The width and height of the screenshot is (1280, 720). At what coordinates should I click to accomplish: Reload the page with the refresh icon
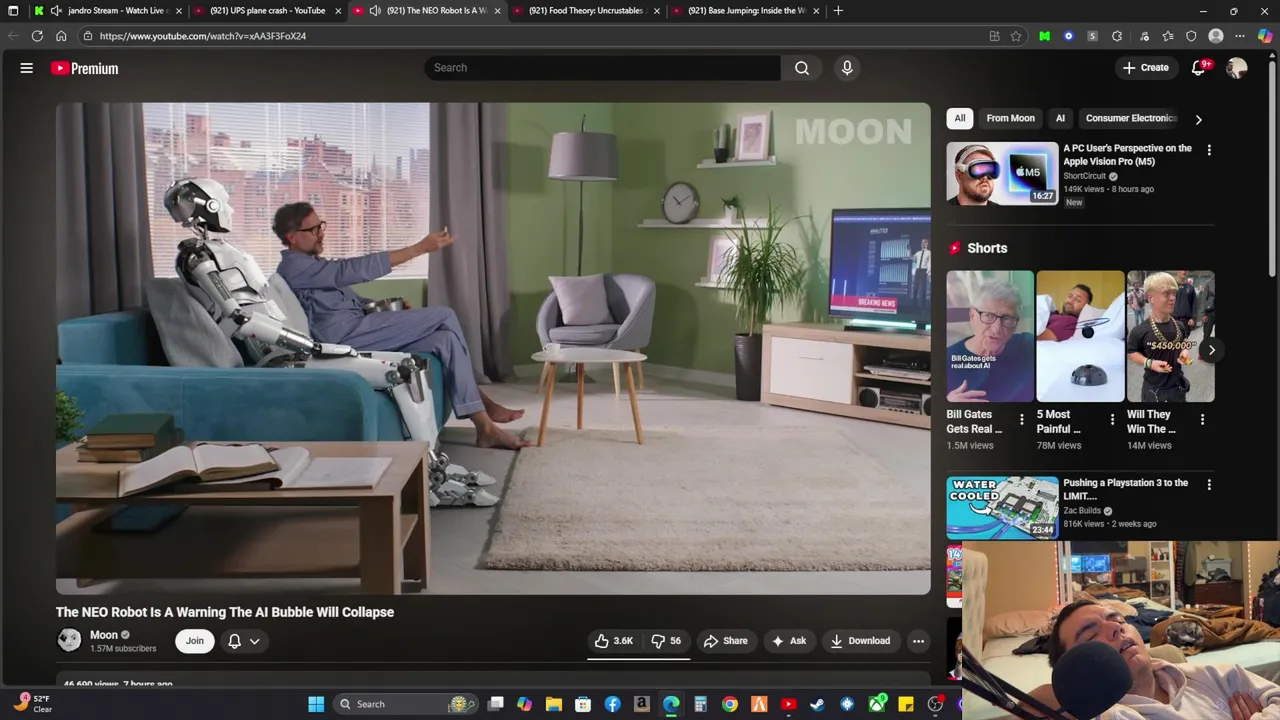37,36
